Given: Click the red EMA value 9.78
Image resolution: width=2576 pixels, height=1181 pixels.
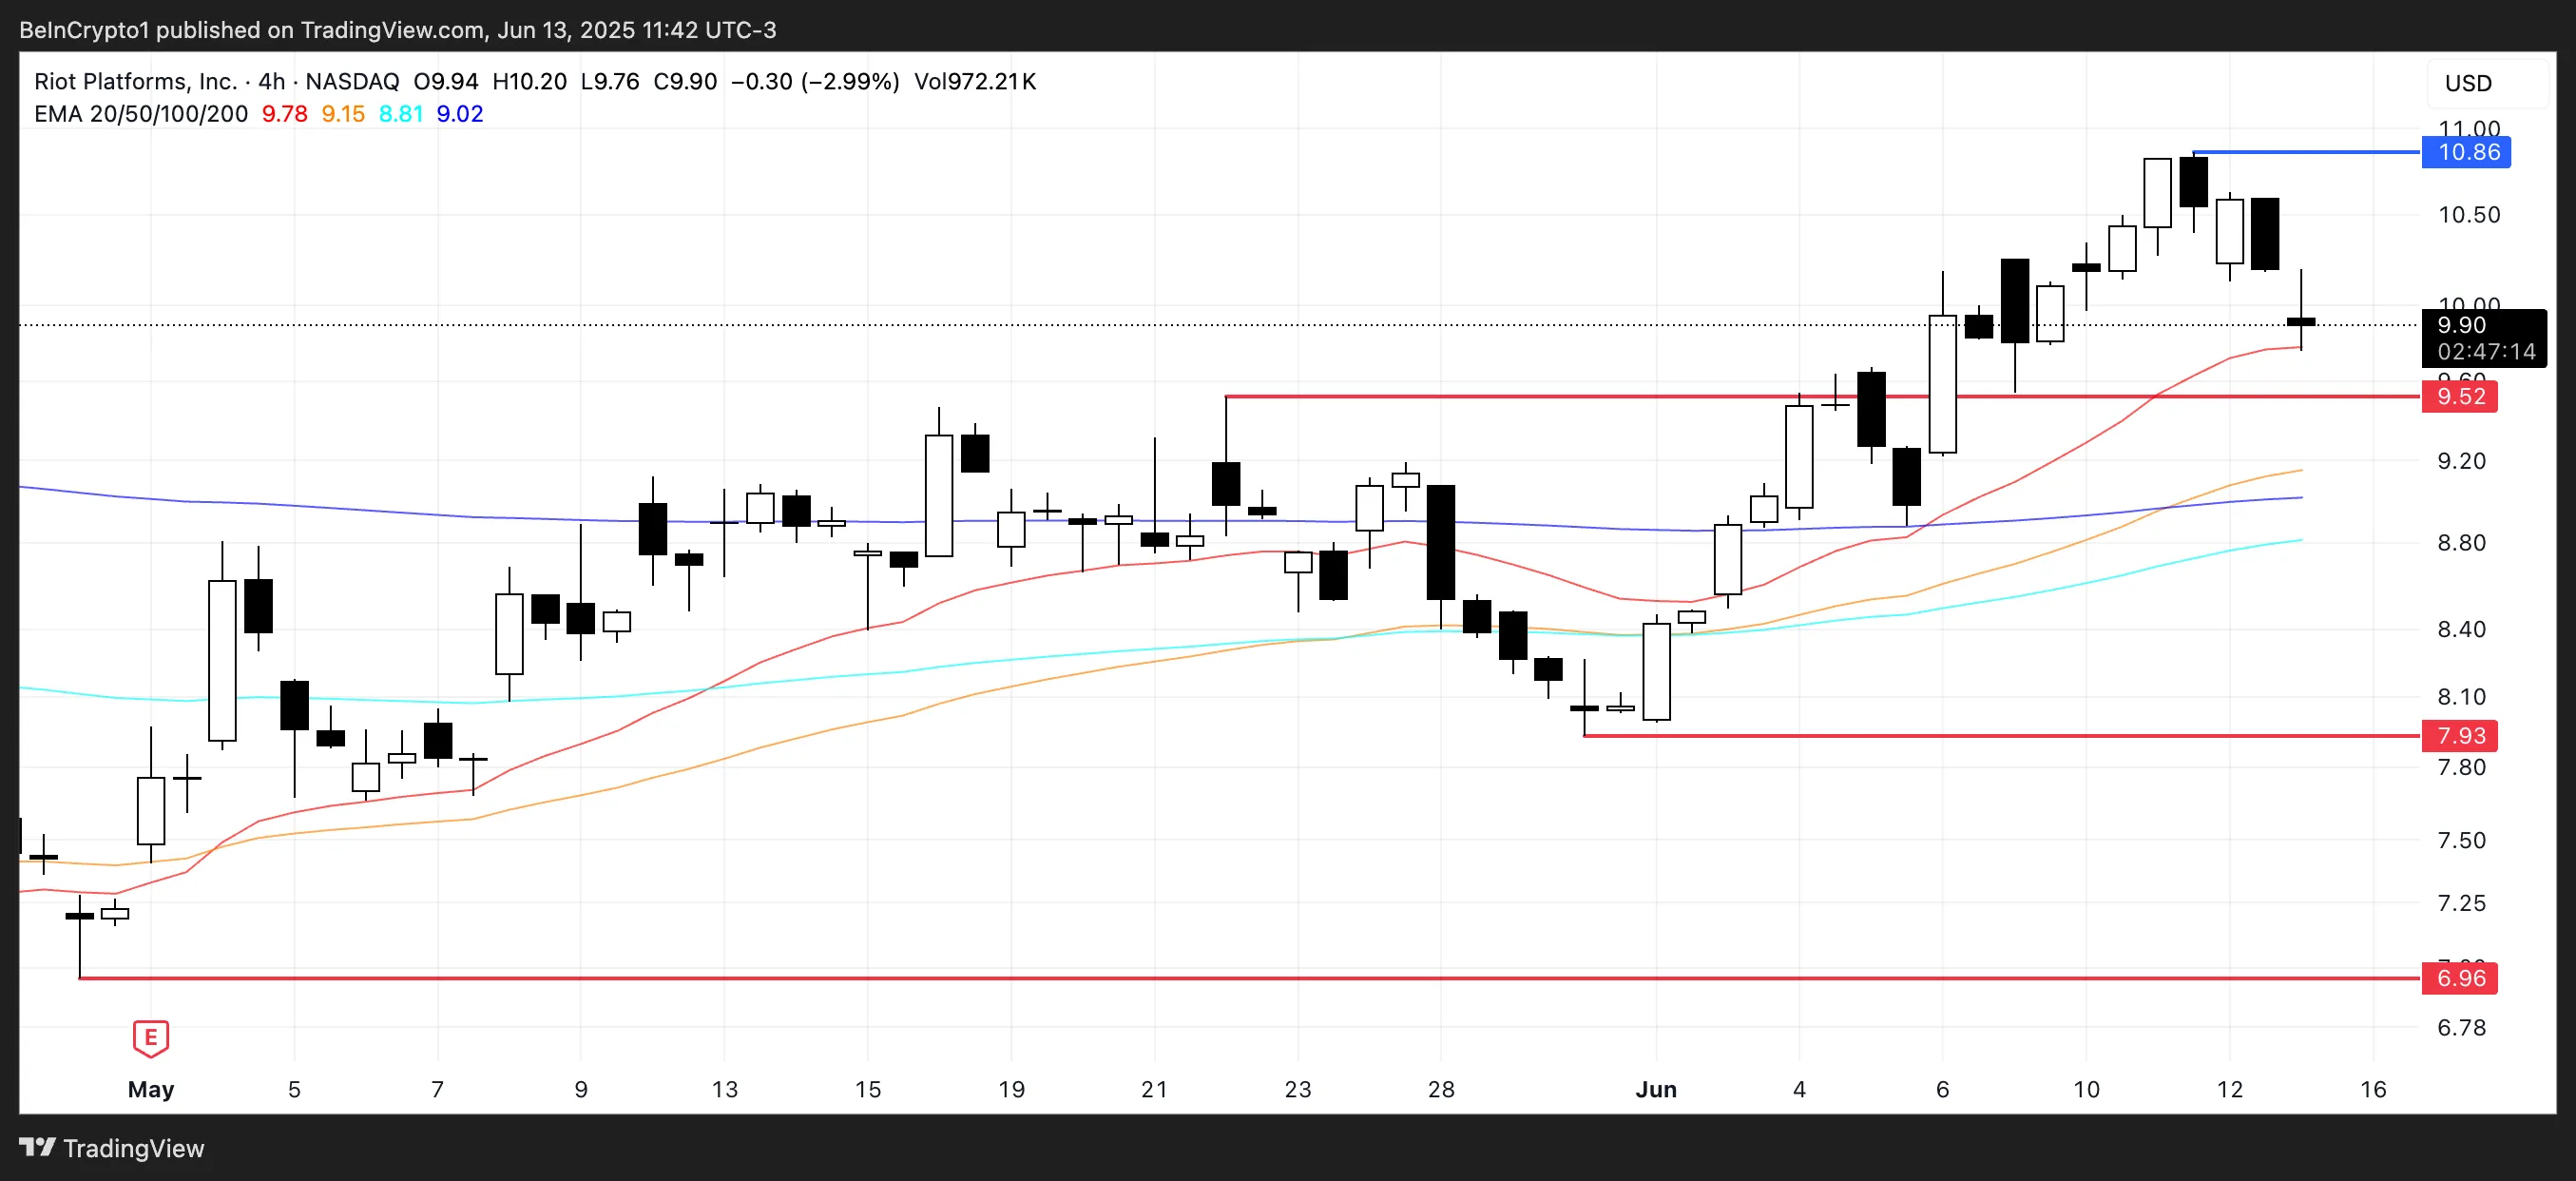Looking at the screenshot, I should pyautogui.click(x=285, y=114).
